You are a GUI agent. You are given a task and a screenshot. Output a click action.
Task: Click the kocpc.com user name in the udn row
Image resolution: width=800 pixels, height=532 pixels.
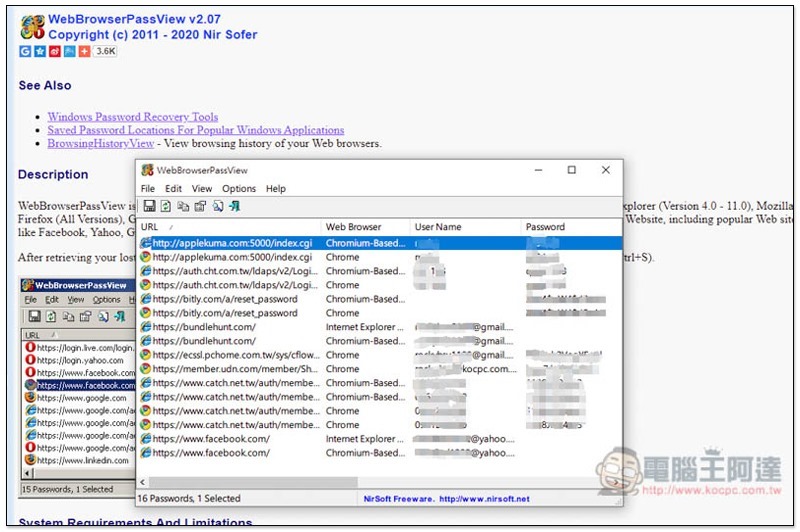point(466,369)
